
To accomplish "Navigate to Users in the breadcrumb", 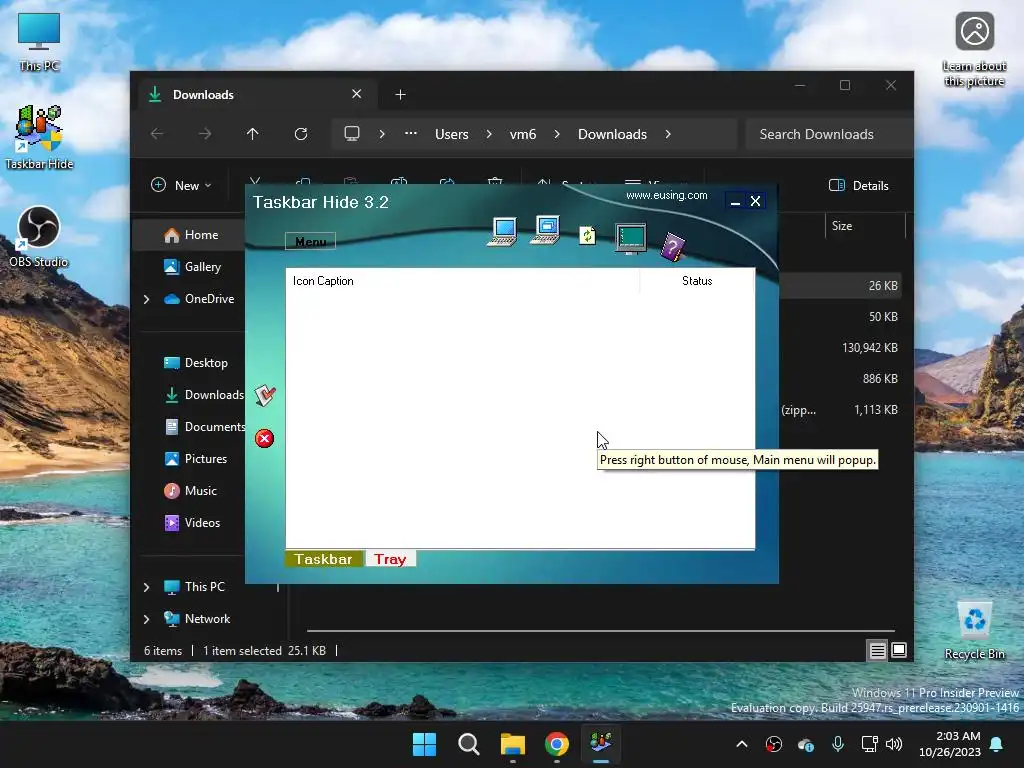I will (x=452, y=134).
